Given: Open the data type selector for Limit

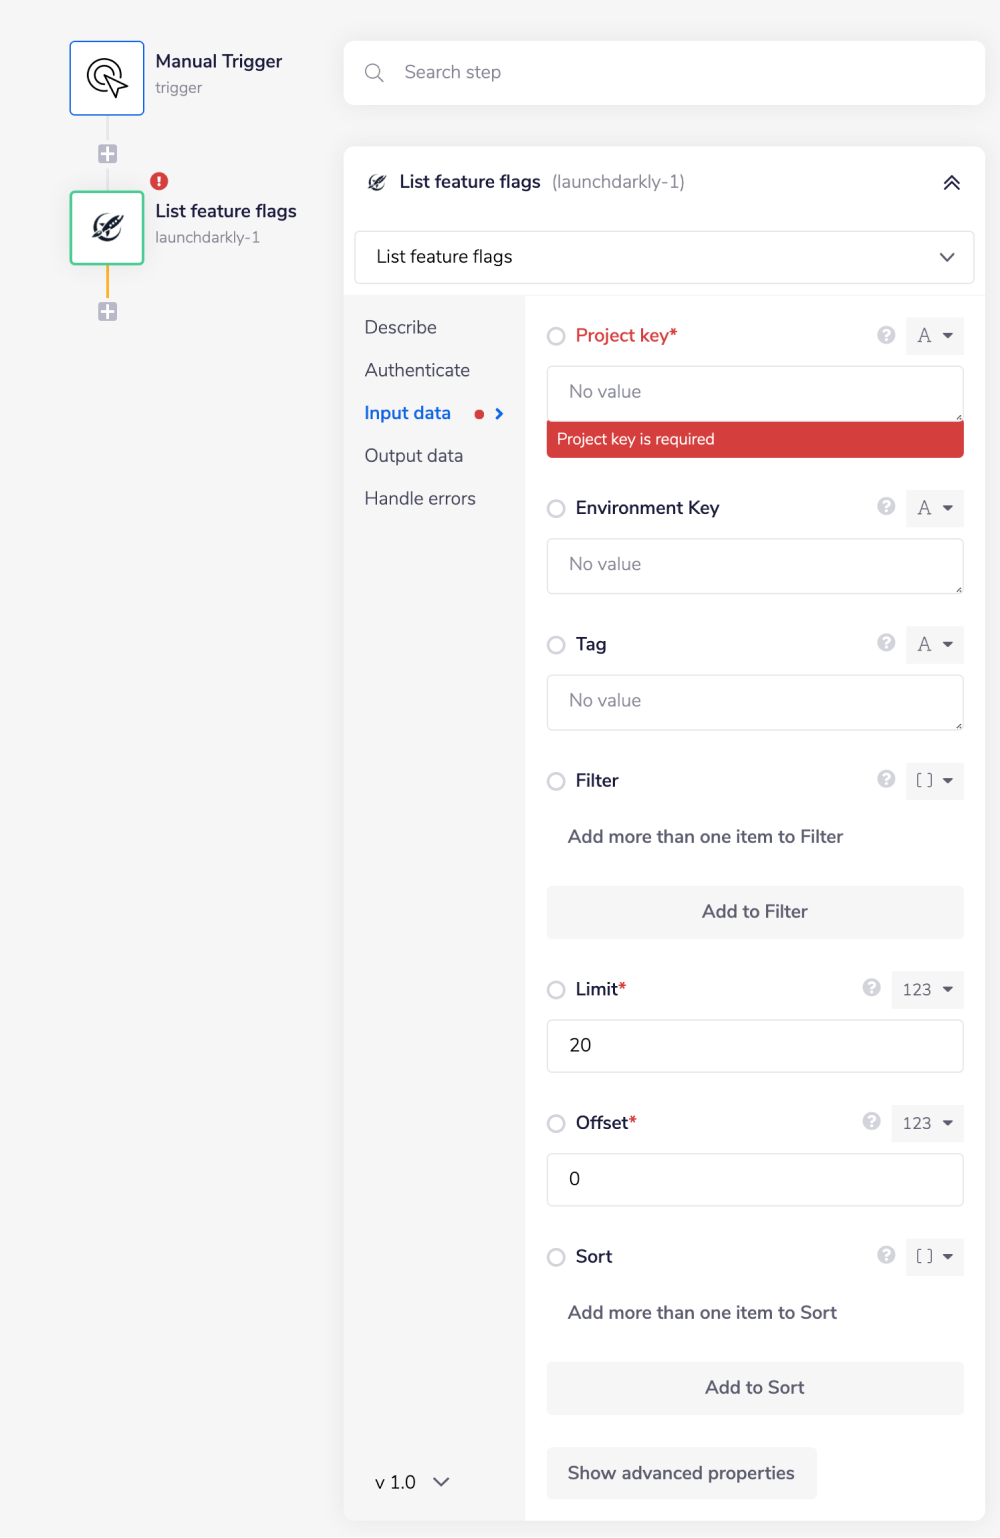Looking at the screenshot, I should tap(926, 989).
